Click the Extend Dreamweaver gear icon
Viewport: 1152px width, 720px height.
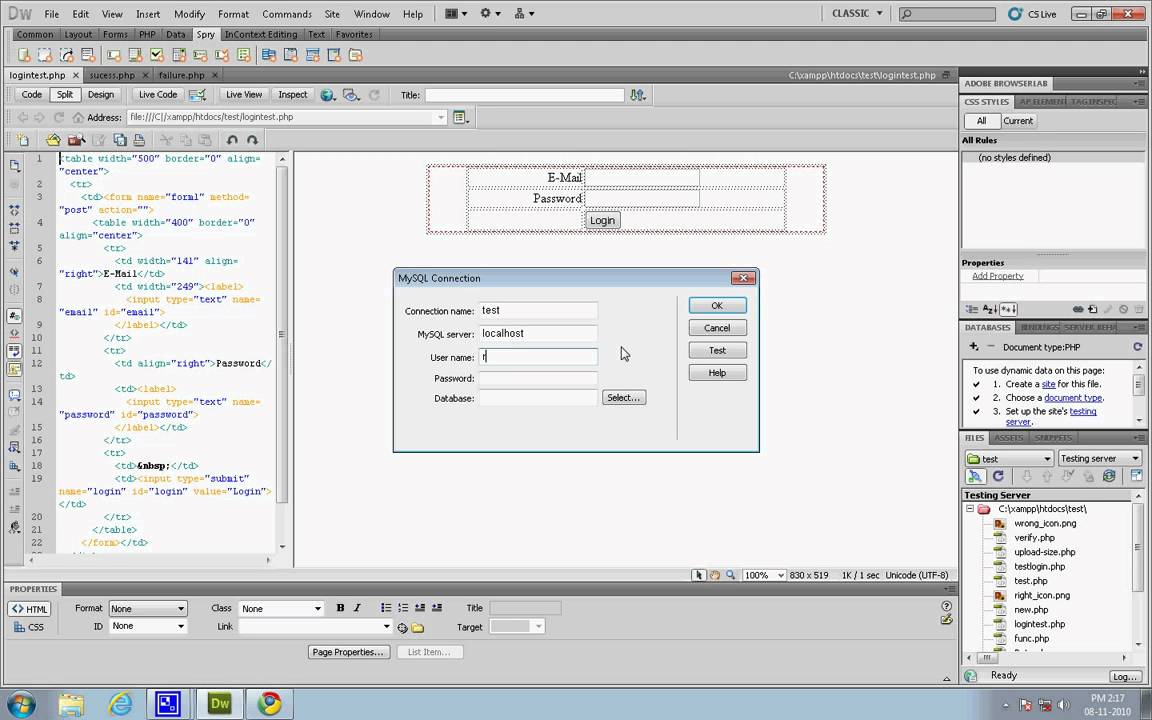pos(490,13)
